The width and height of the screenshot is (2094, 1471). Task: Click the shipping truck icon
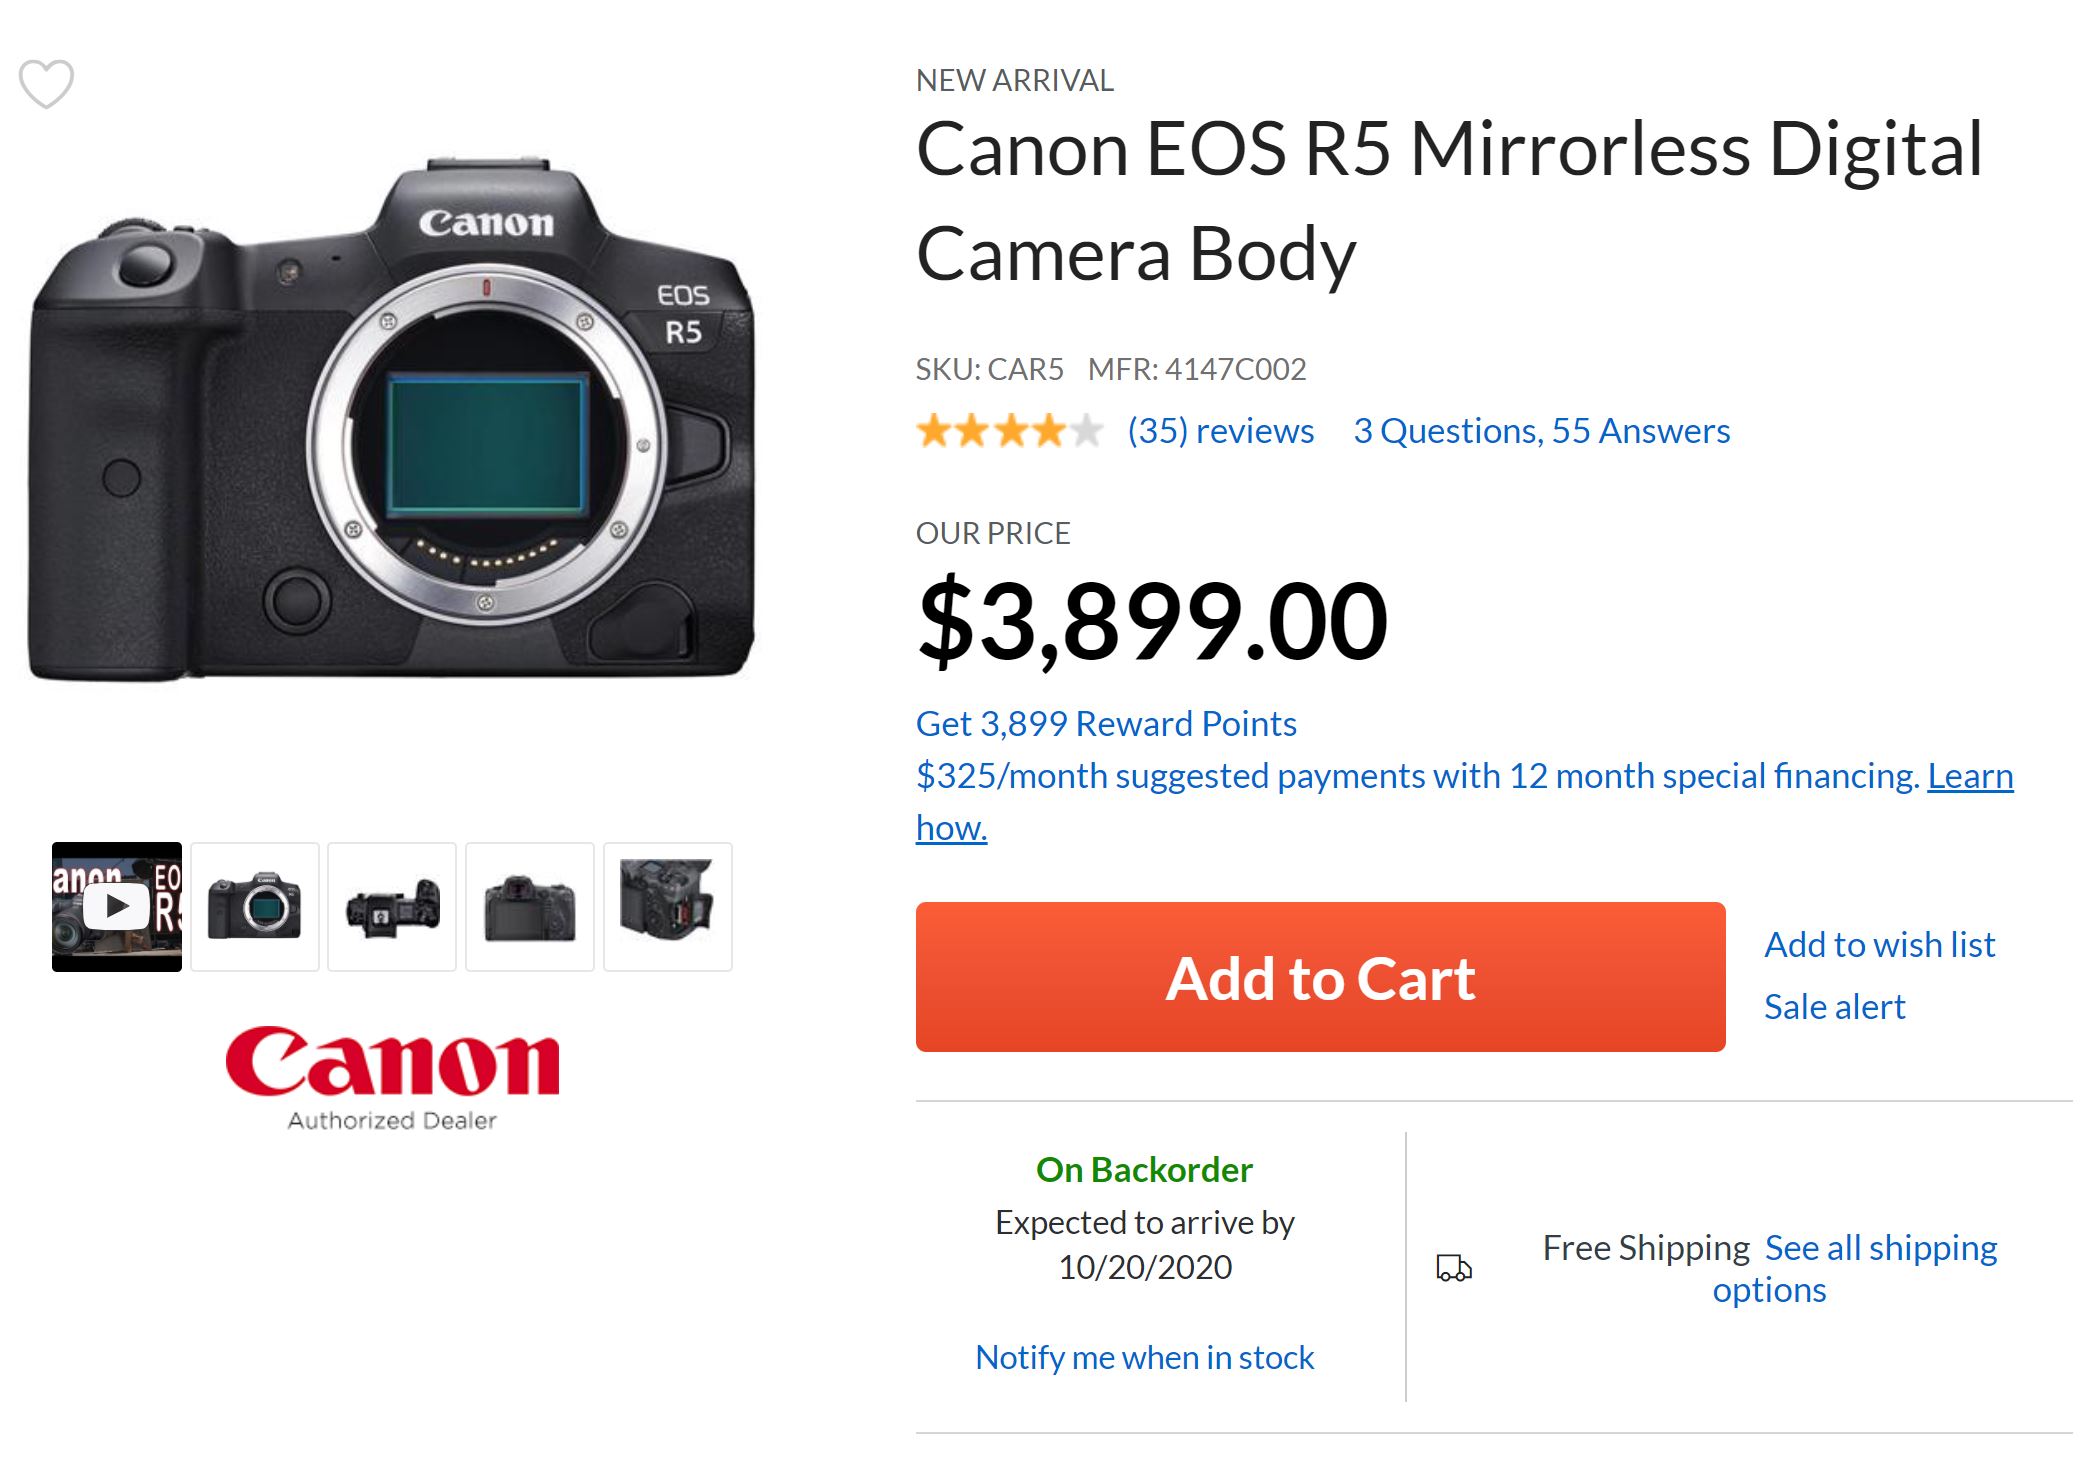click(x=1454, y=1269)
